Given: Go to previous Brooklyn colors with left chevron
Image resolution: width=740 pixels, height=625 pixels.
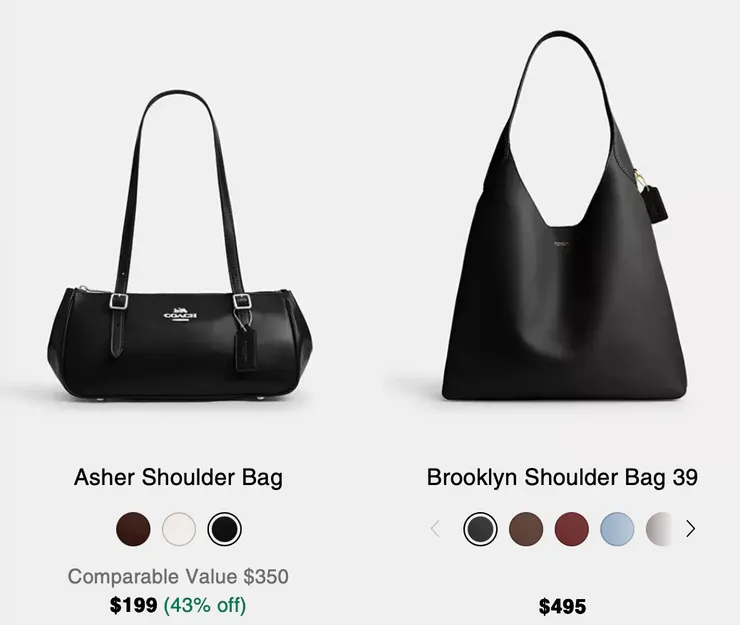Looking at the screenshot, I should pyautogui.click(x=435, y=529).
